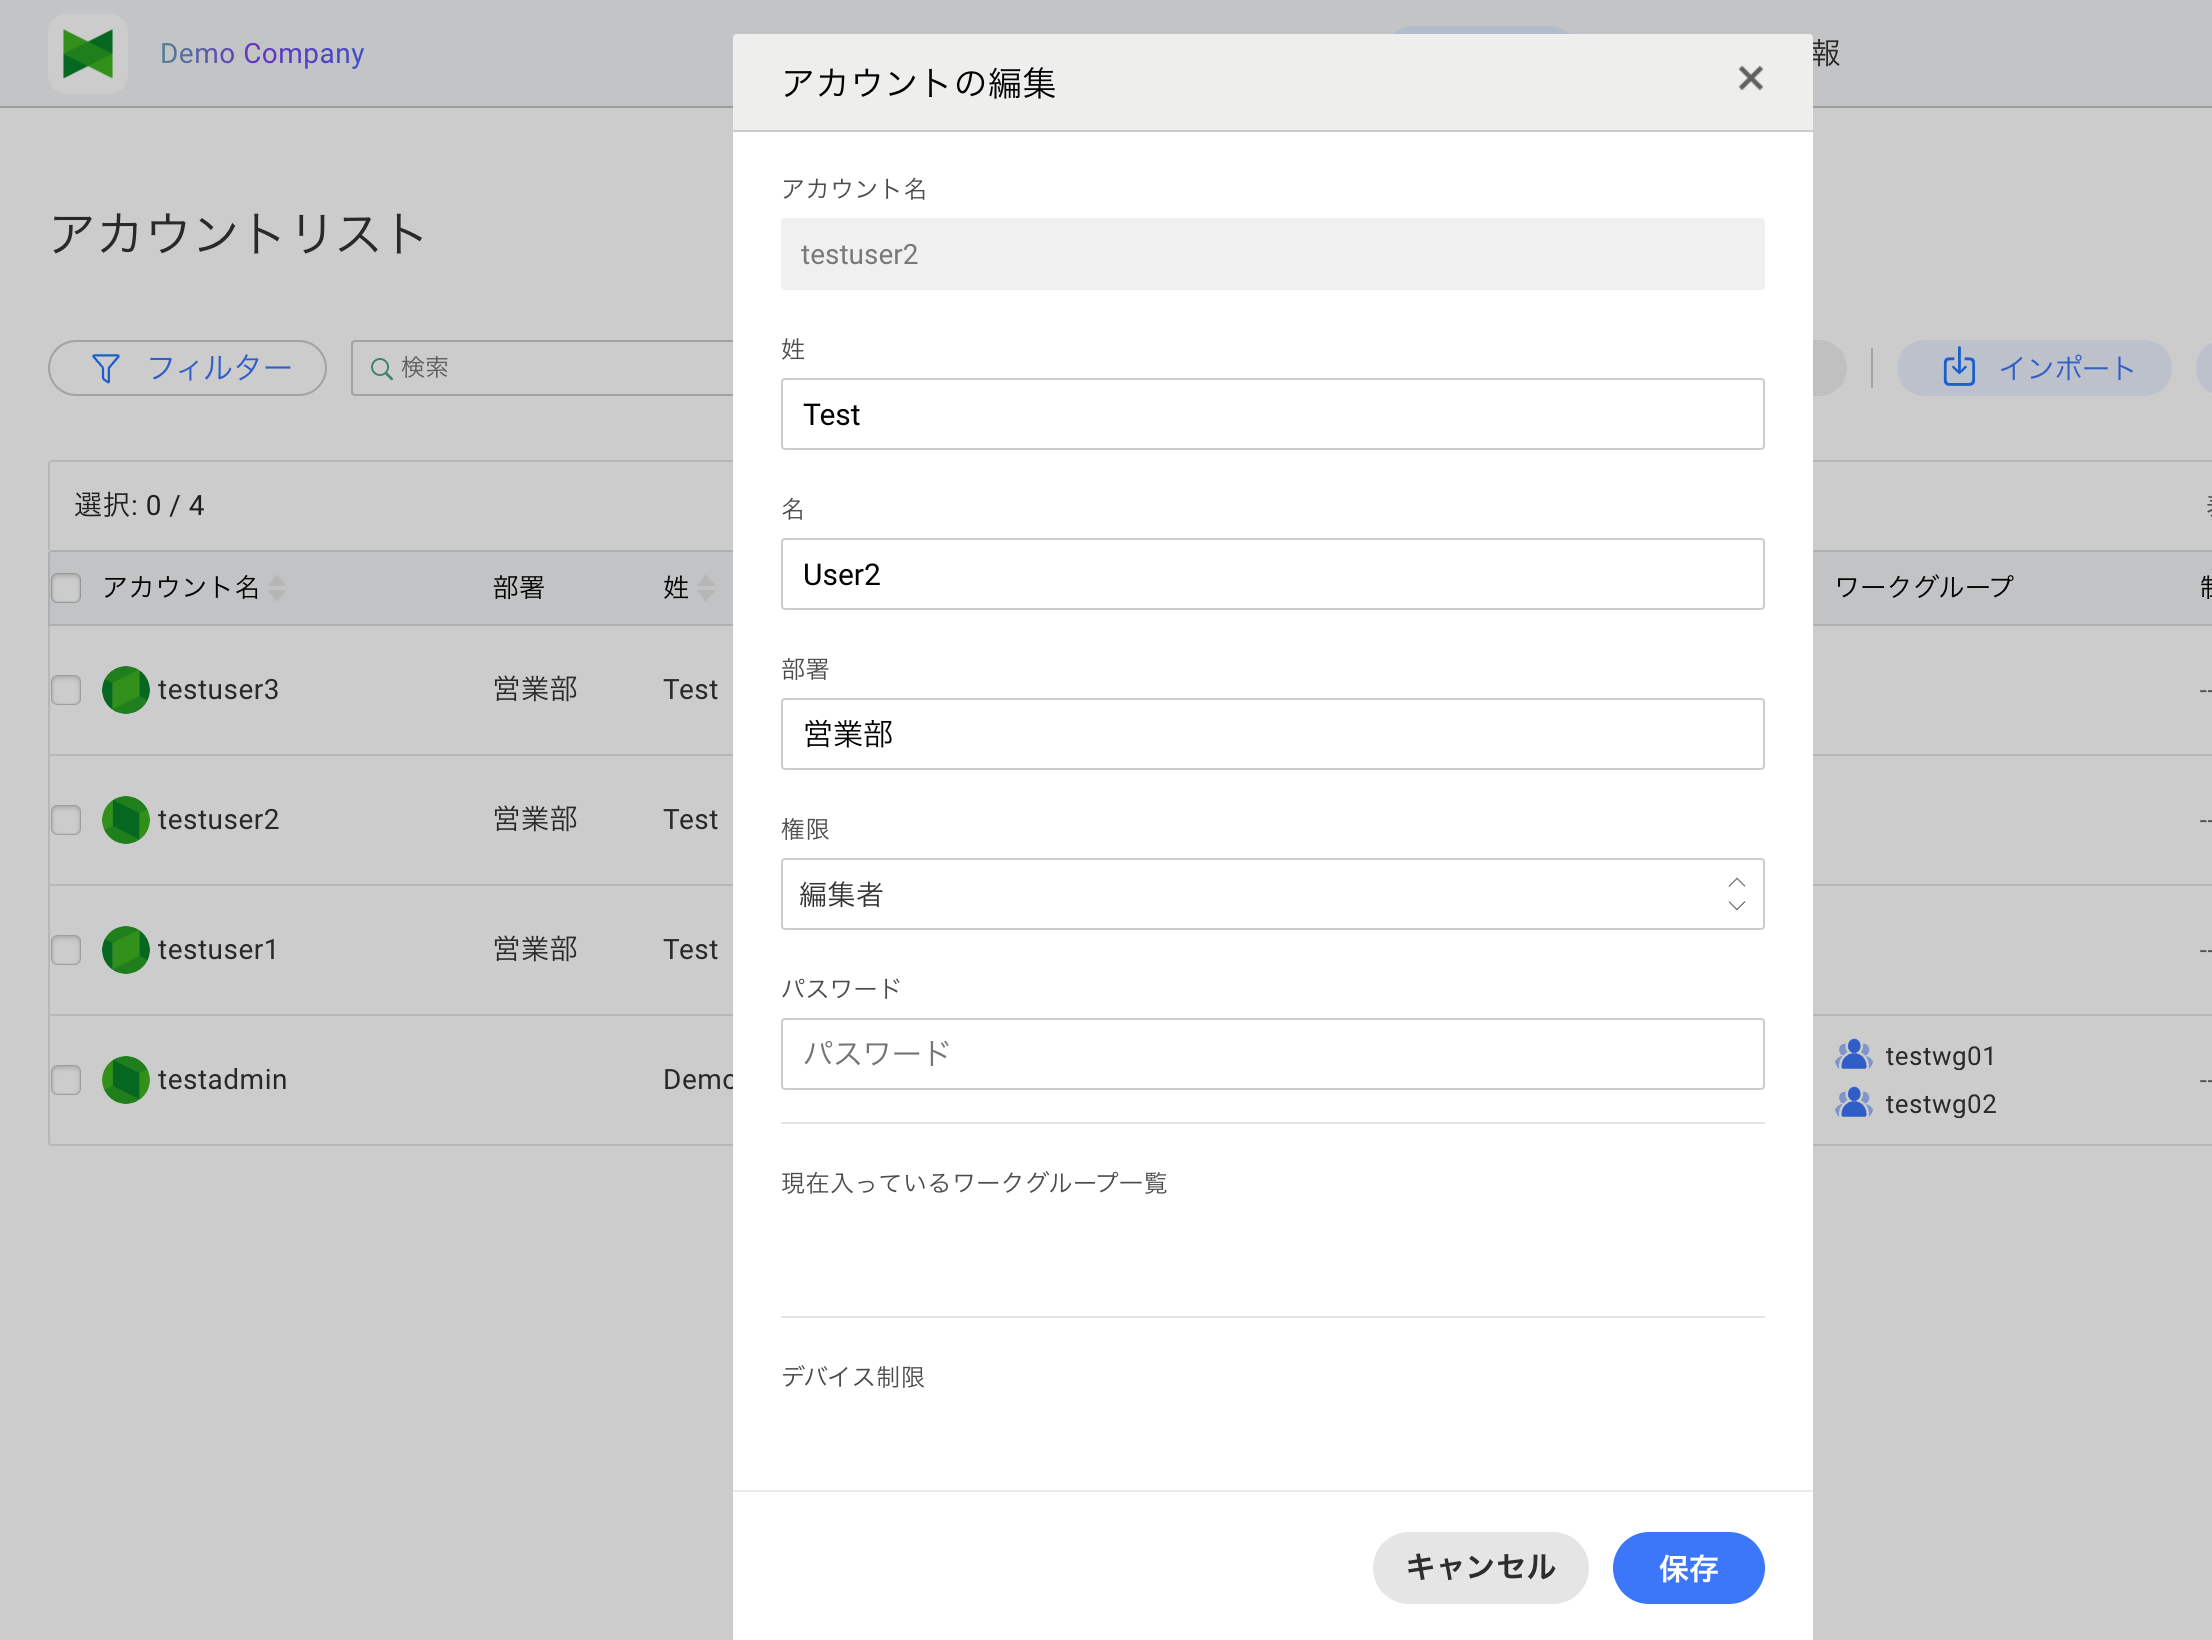Click the testwg02 group icon

tap(1854, 1103)
